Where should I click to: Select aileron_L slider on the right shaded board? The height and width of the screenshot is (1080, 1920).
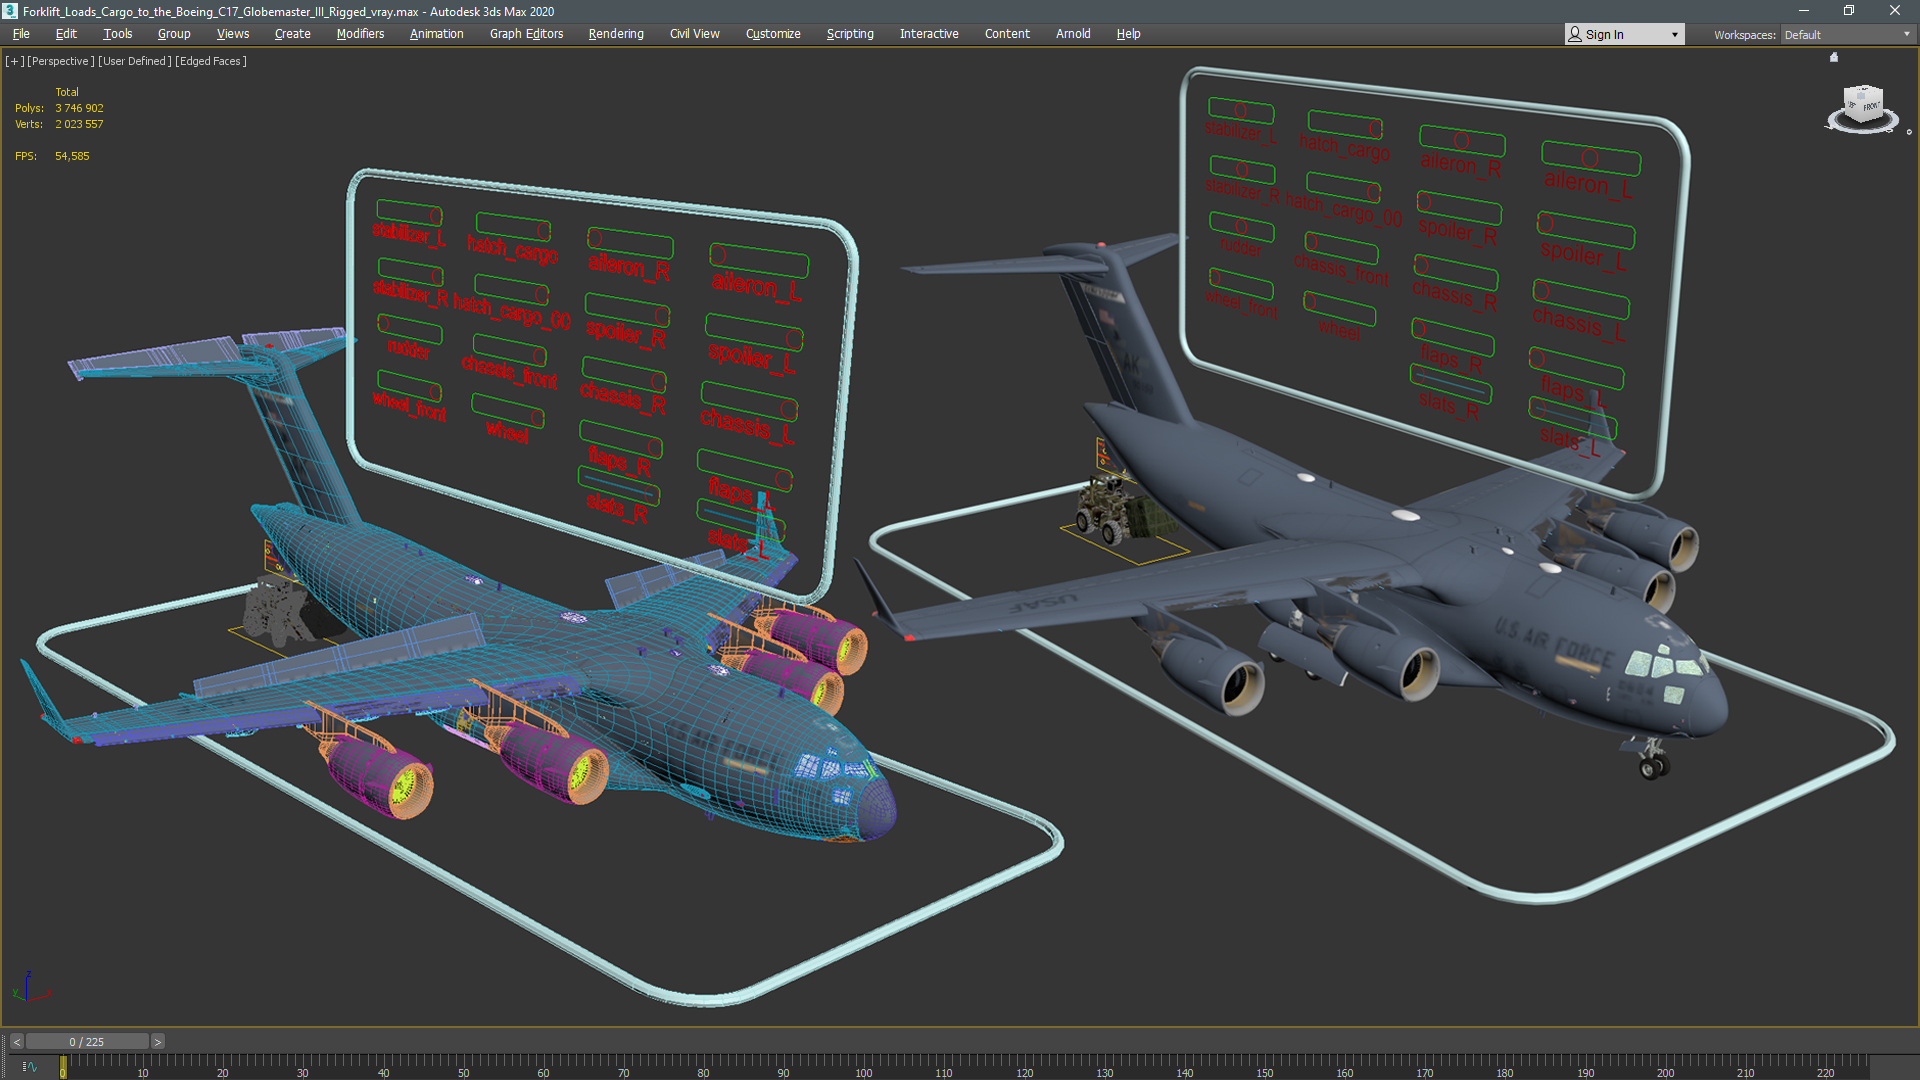1590,158
